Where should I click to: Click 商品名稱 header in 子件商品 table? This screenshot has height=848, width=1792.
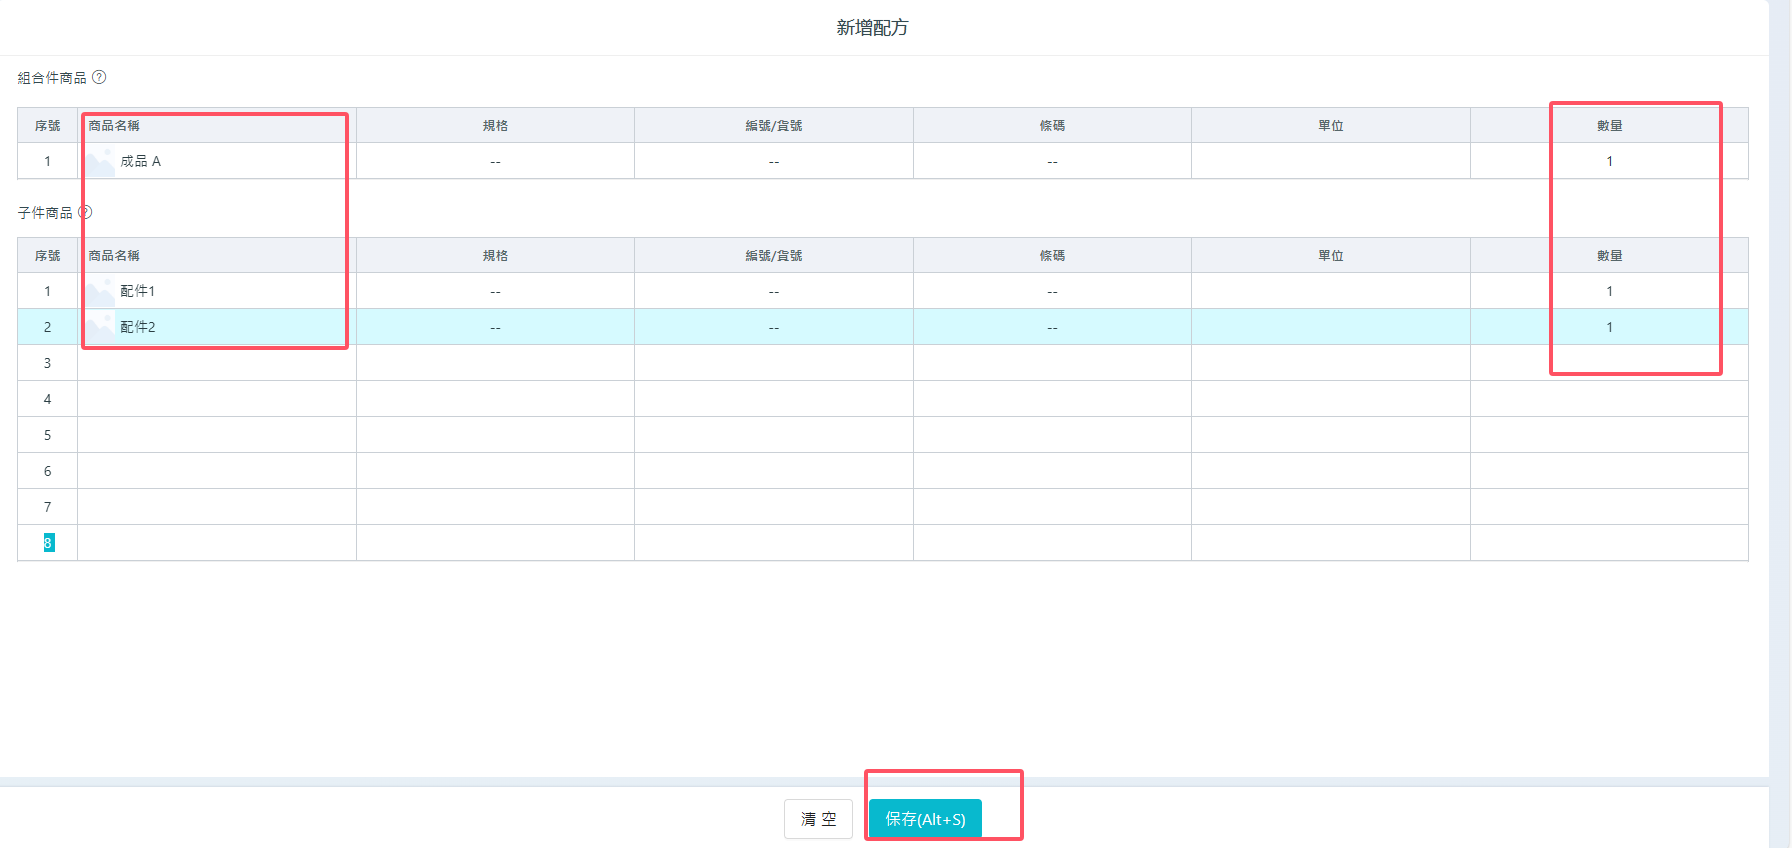coord(114,256)
